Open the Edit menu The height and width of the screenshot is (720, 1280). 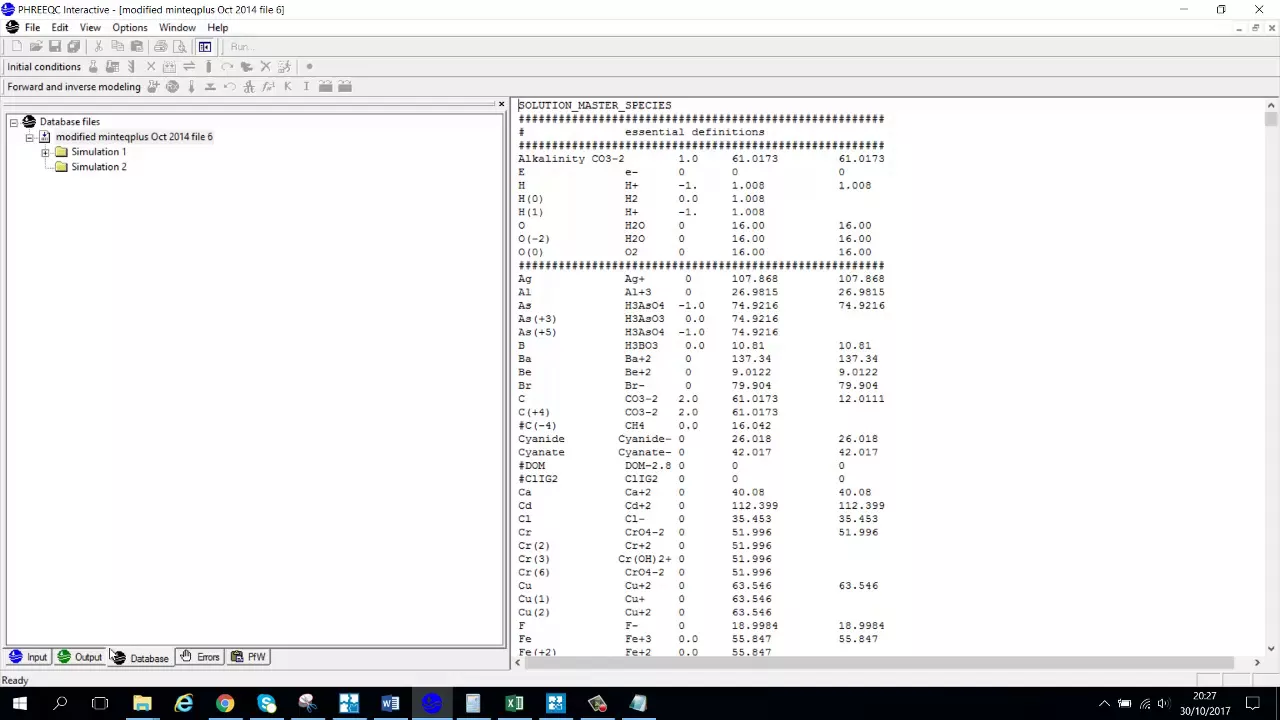[x=60, y=28]
